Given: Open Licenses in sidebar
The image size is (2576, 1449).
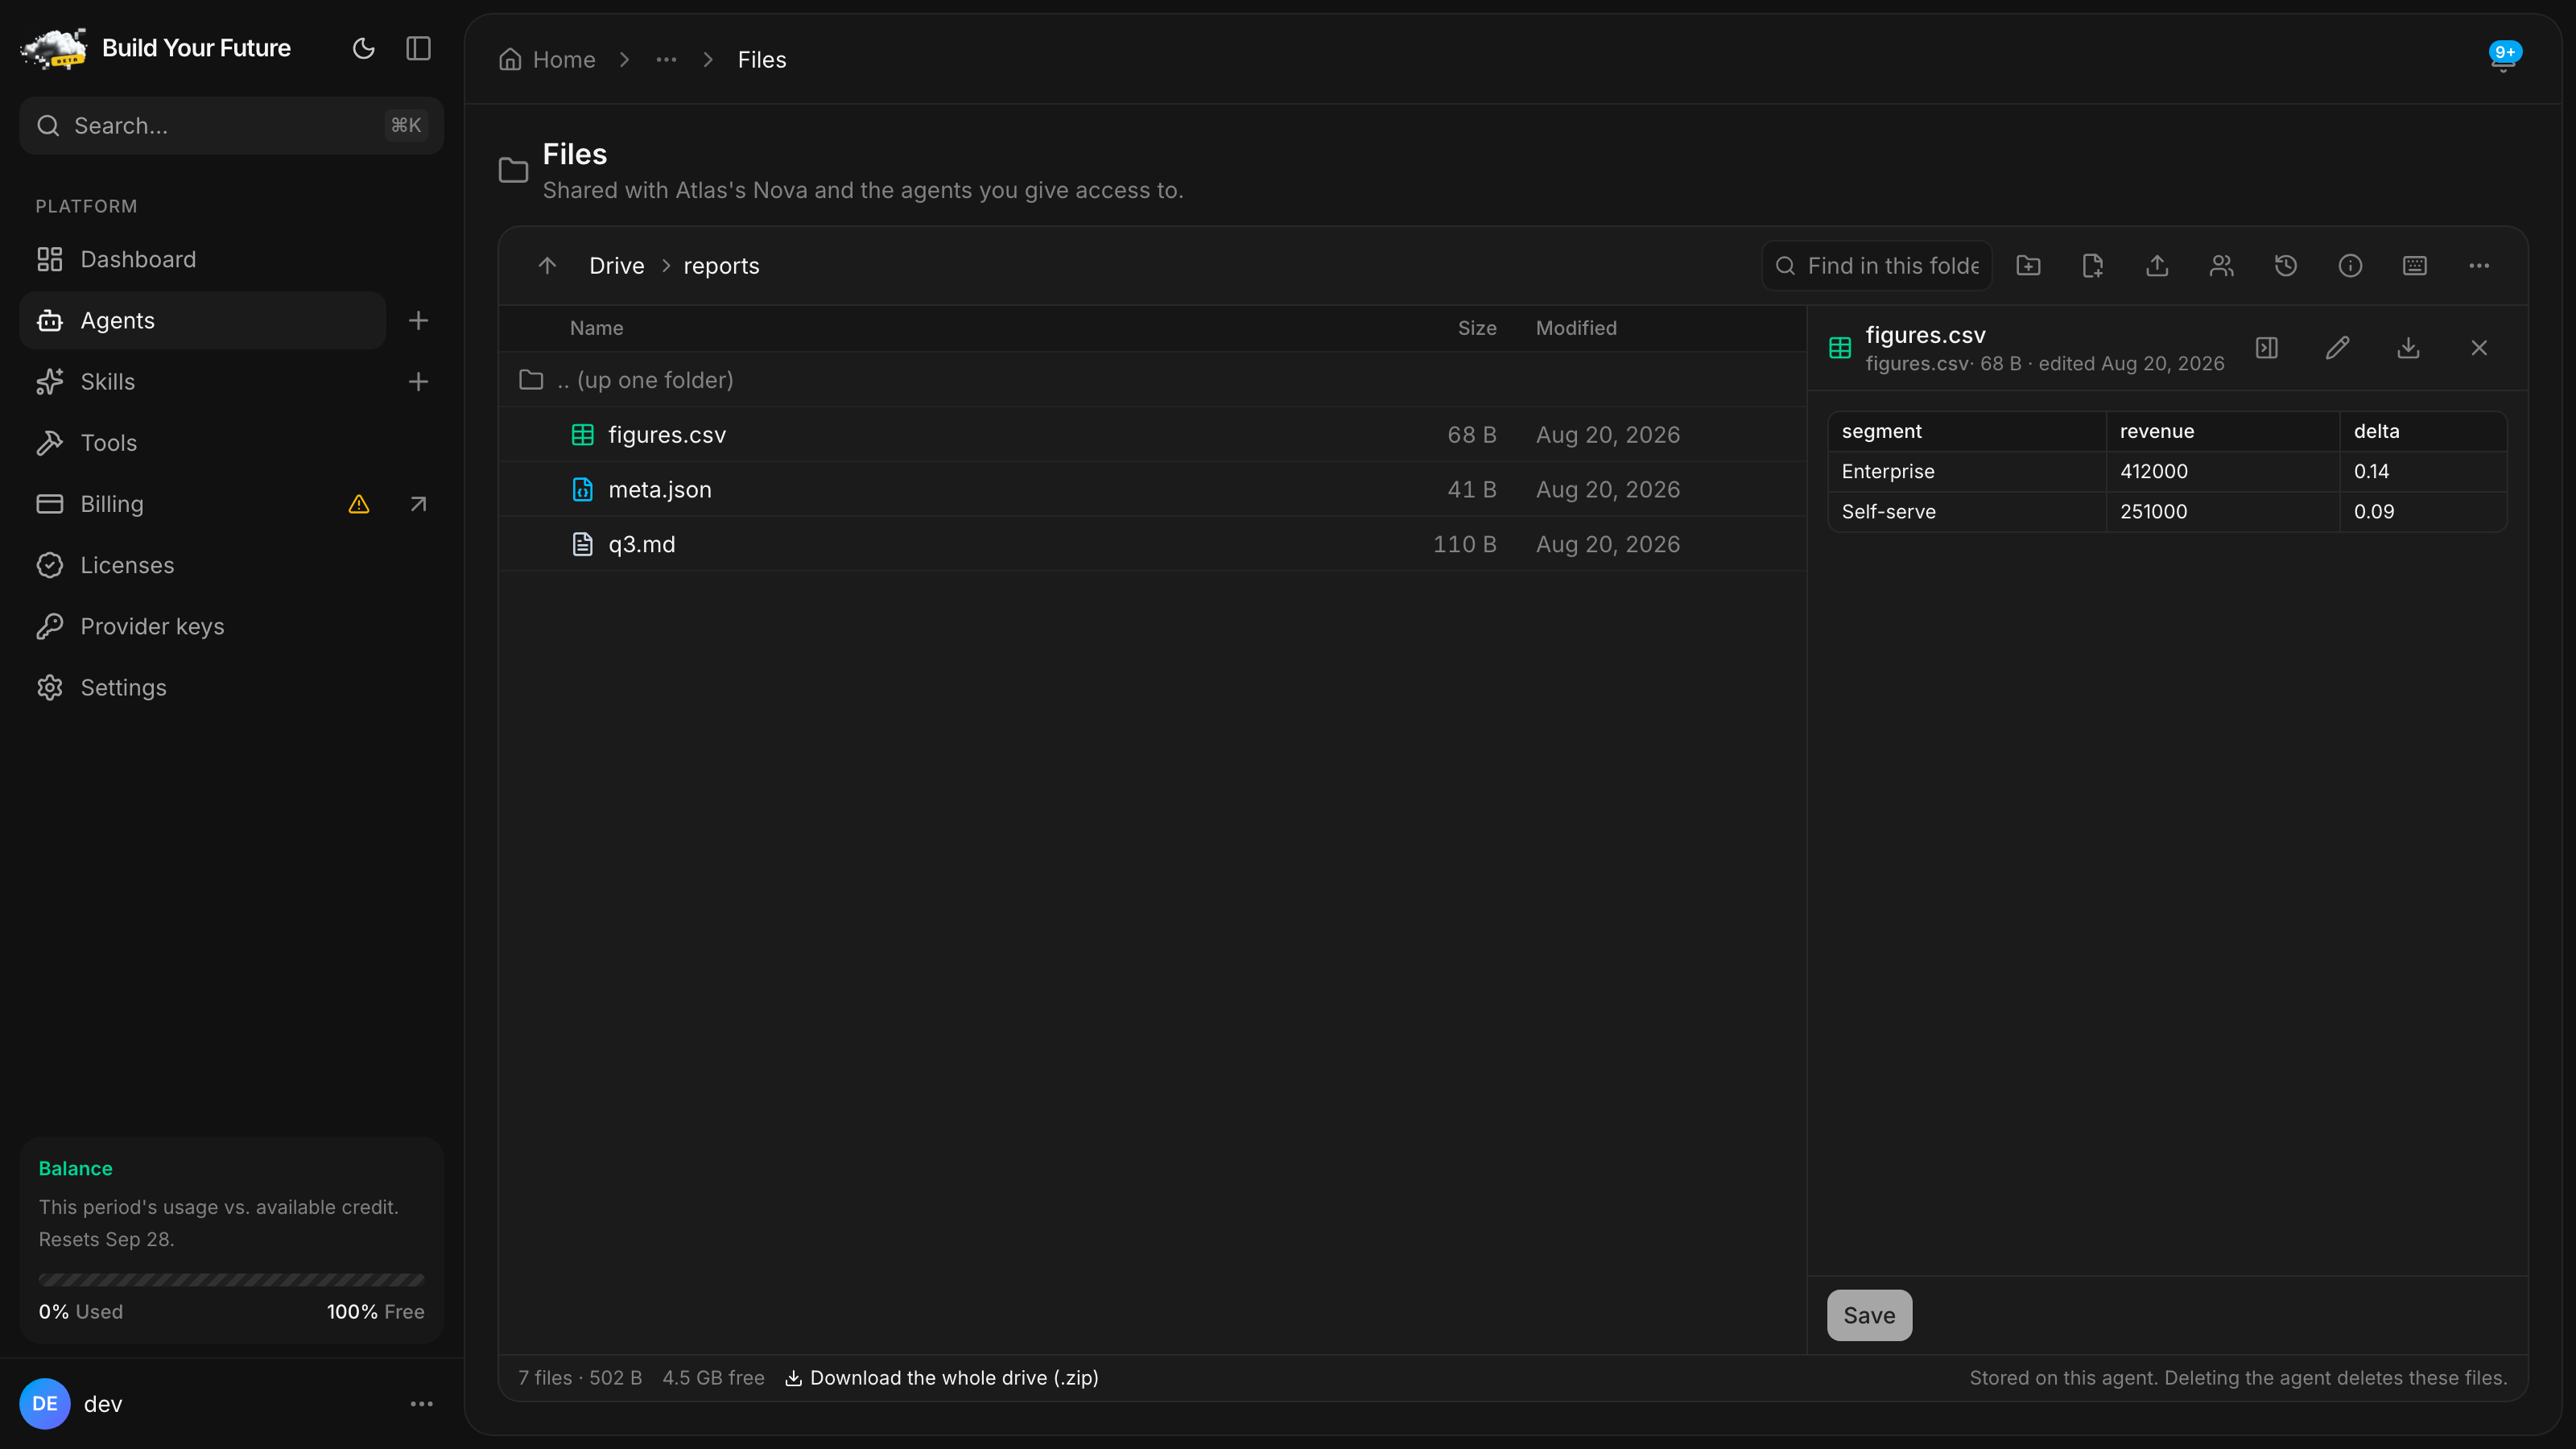Looking at the screenshot, I should point(231,565).
